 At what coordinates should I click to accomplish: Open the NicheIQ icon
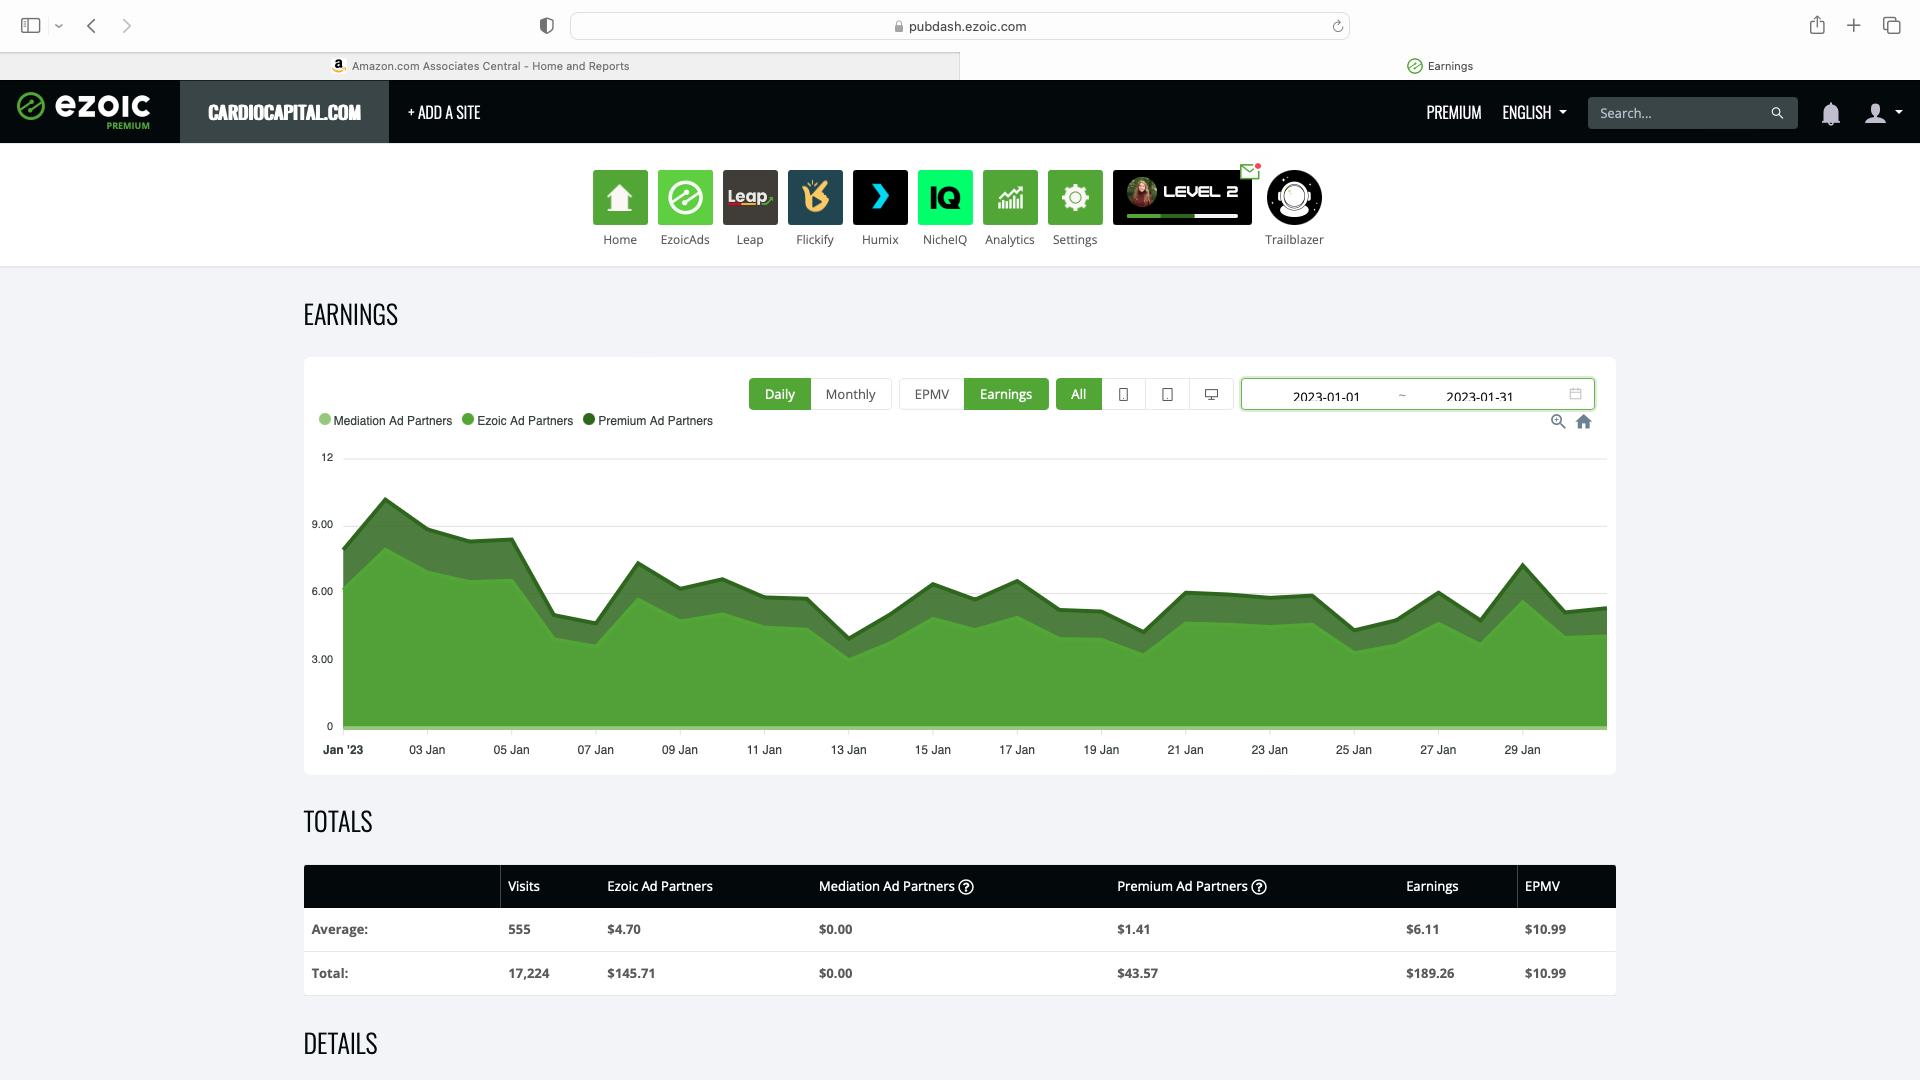945,197
